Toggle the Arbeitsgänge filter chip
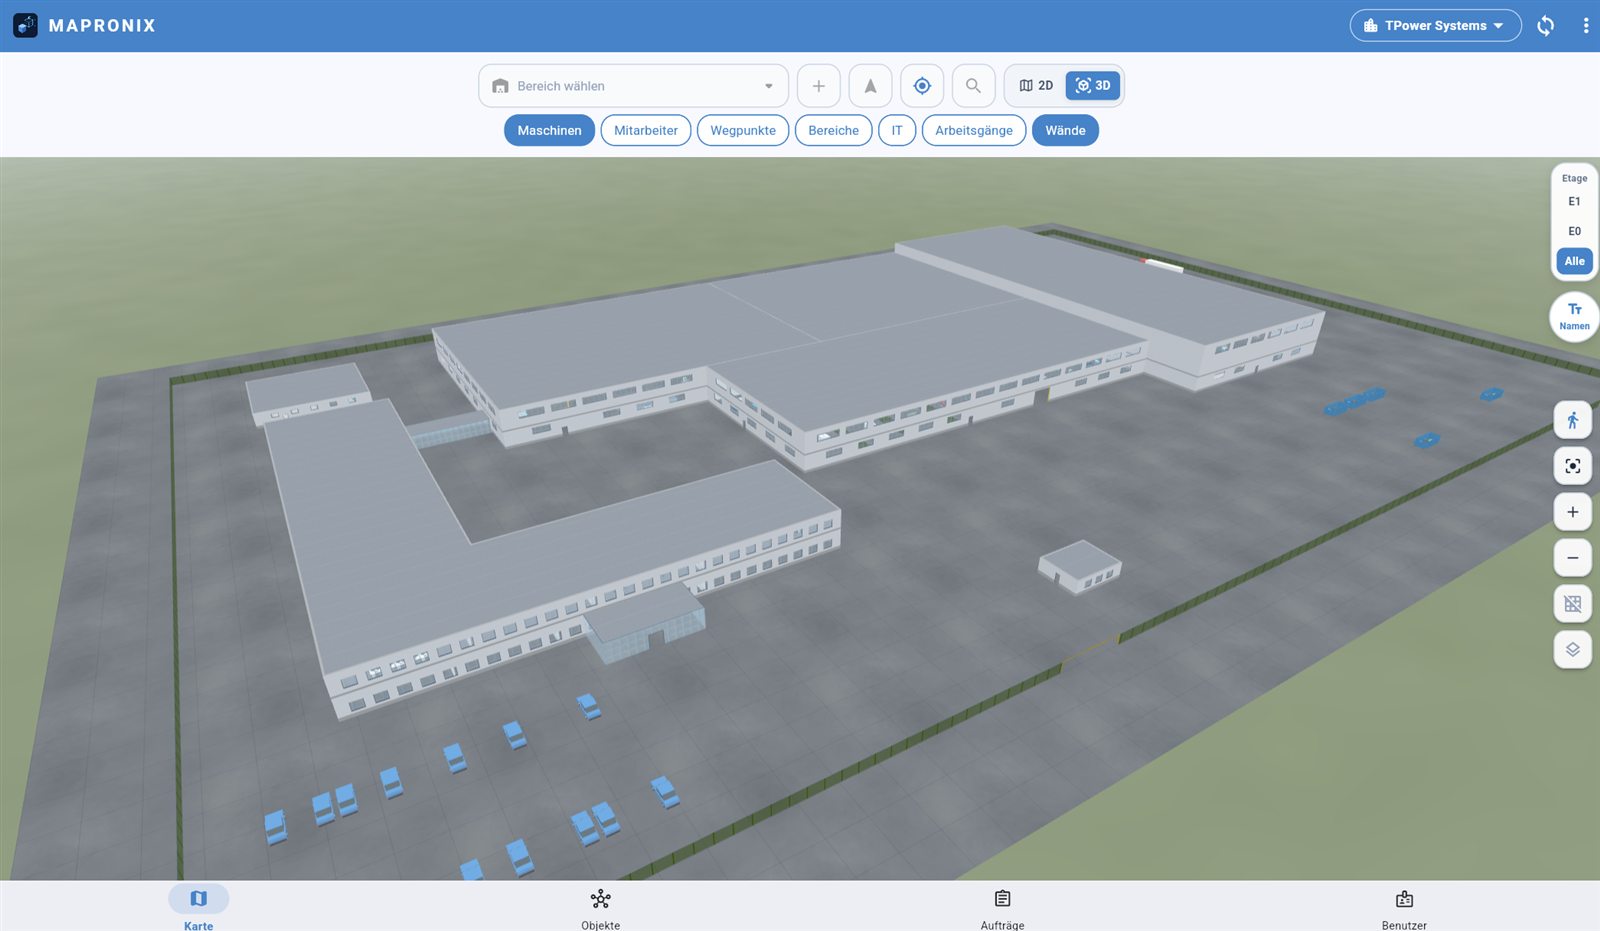 [974, 130]
